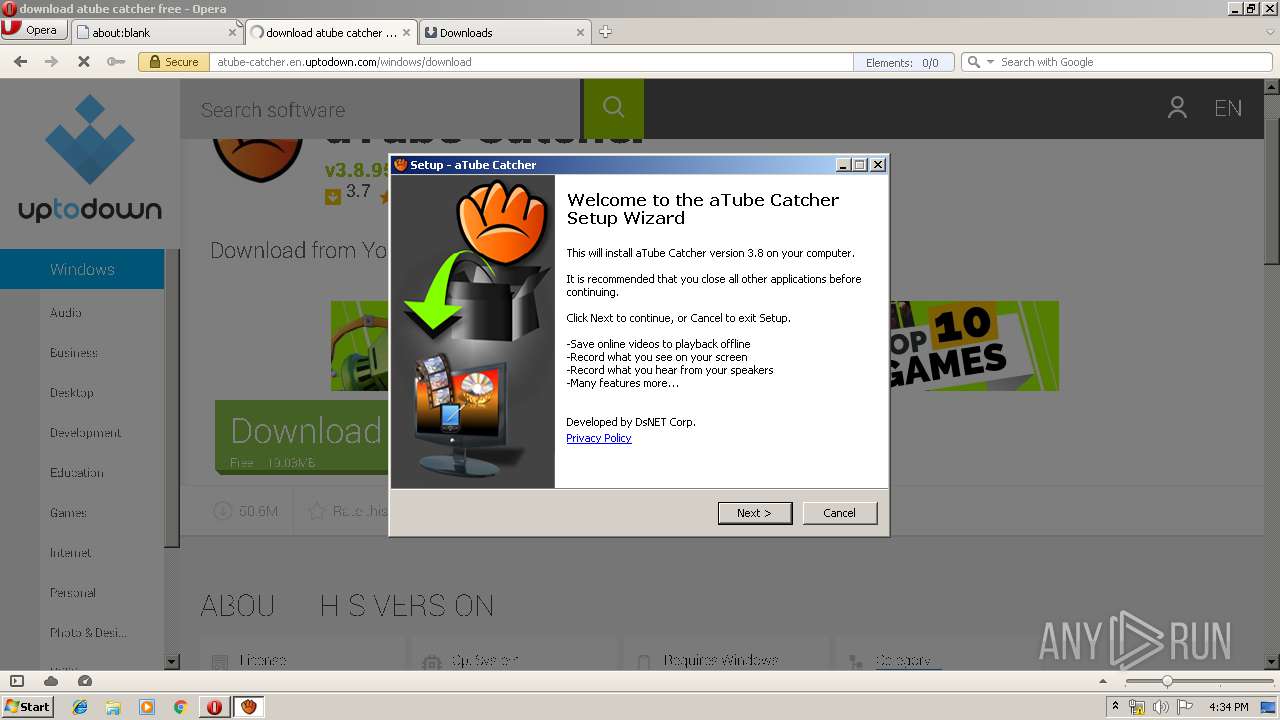Click the Search software field
The height and width of the screenshot is (720, 1280).
click(380, 109)
